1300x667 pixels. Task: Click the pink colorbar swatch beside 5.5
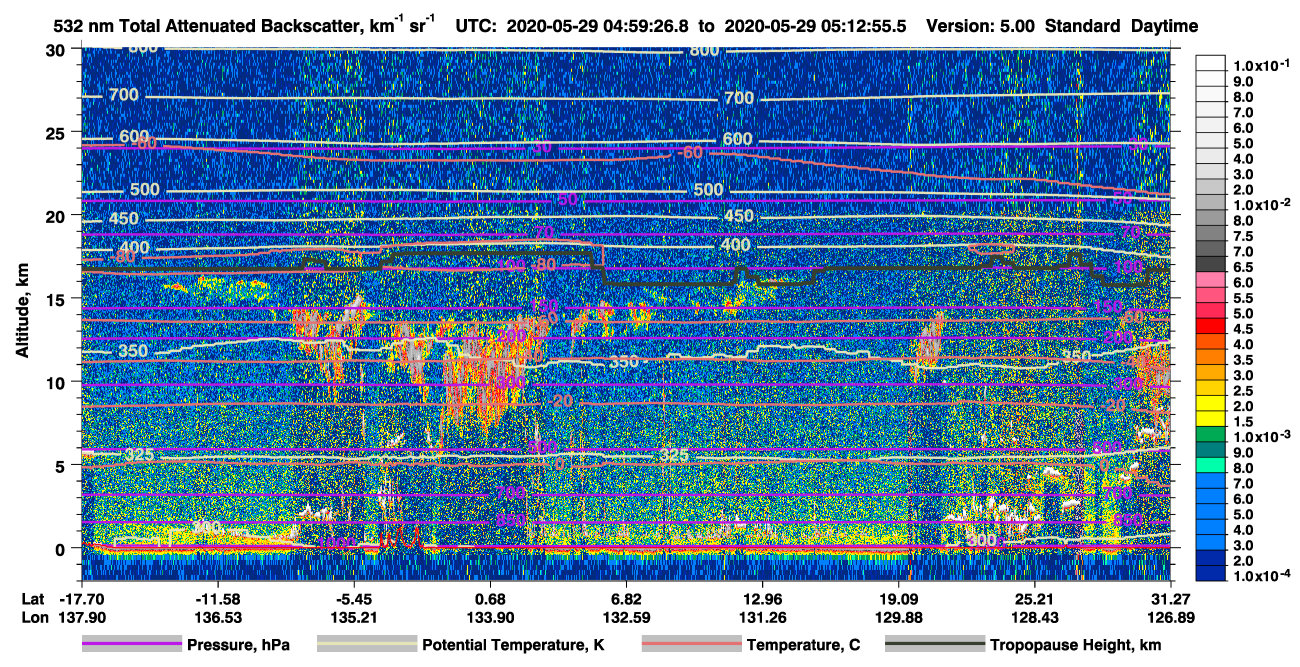1211,294
